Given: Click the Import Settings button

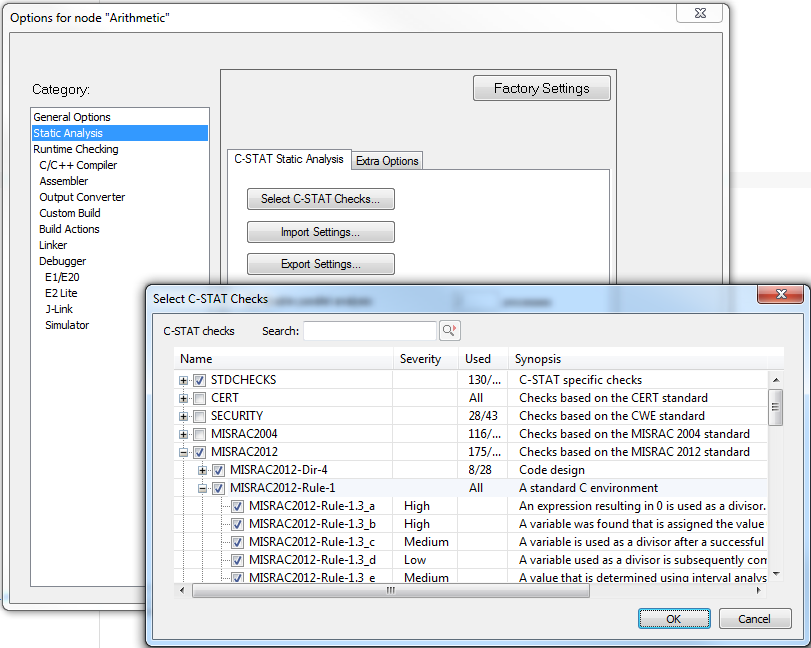Looking at the screenshot, I should (320, 233).
